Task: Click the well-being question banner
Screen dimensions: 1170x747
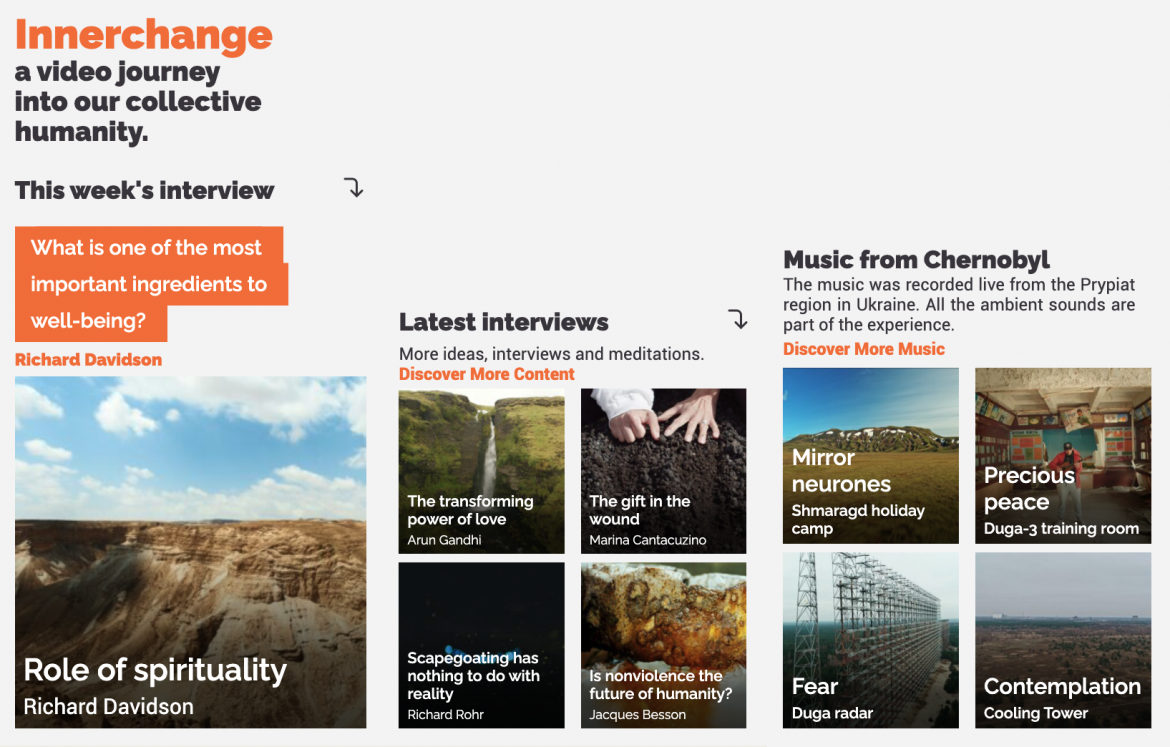Action: coord(148,284)
